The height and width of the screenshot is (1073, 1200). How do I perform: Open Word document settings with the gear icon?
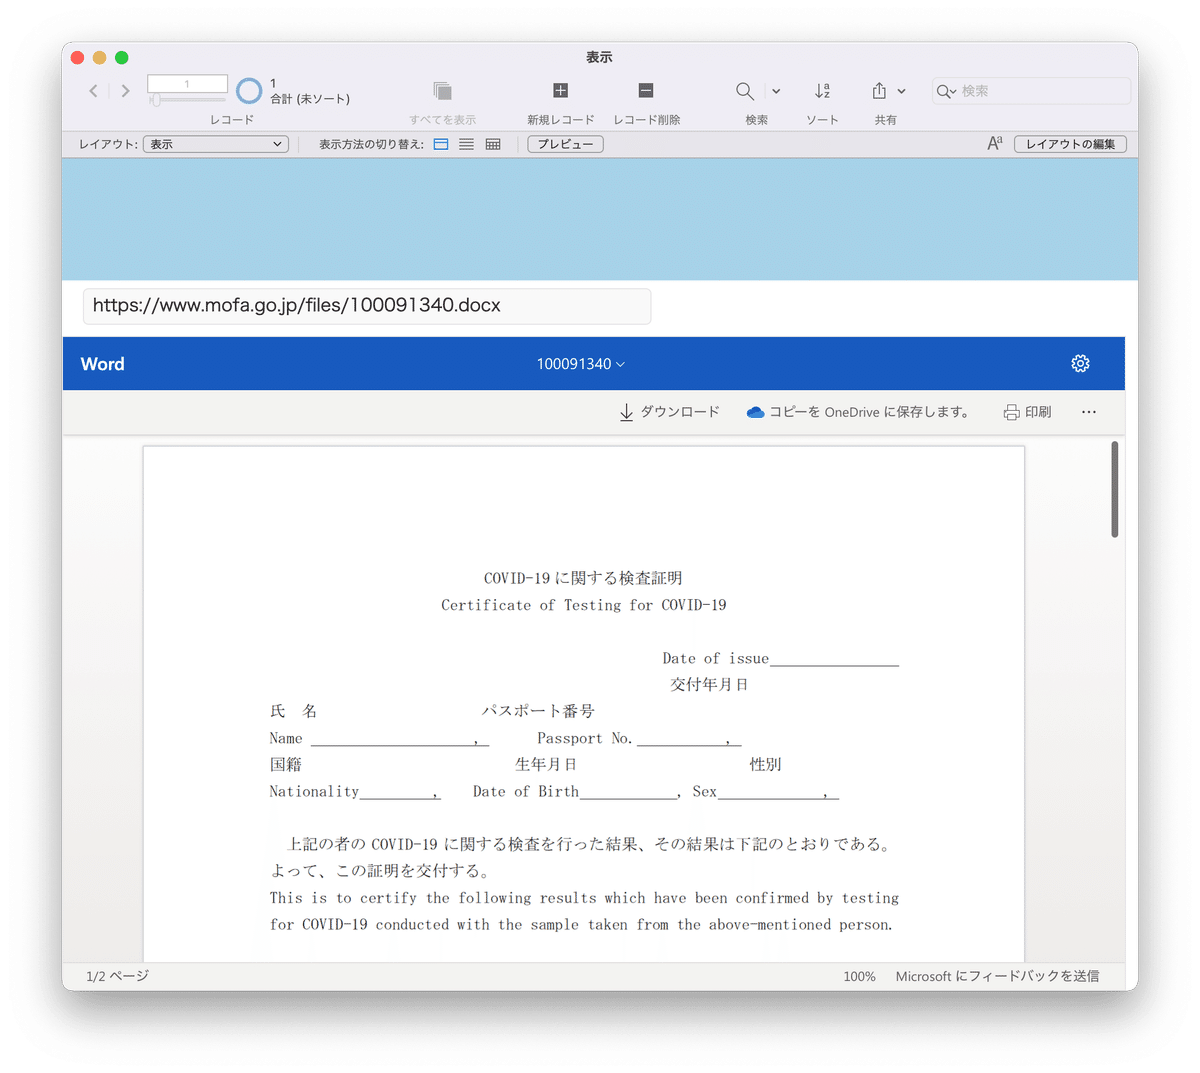click(x=1080, y=363)
